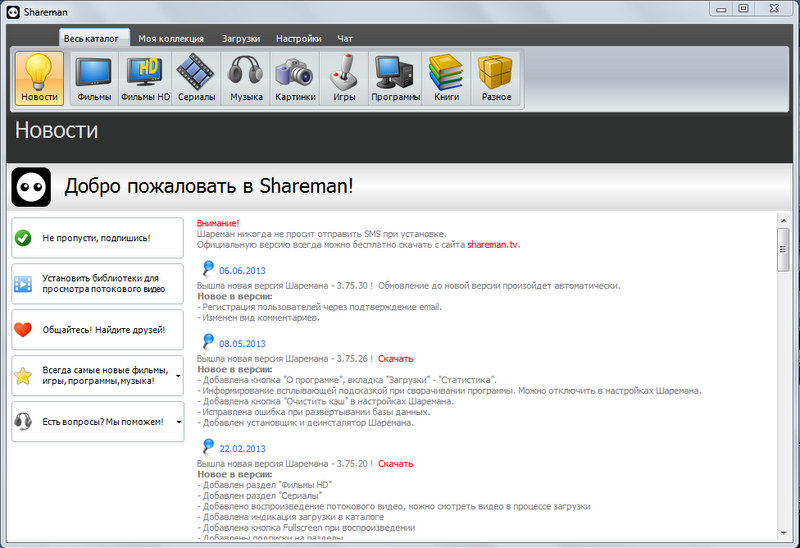Image resolution: width=800 pixels, height=548 pixels.
Task: Open the Игры joystick category
Action: point(344,78)
